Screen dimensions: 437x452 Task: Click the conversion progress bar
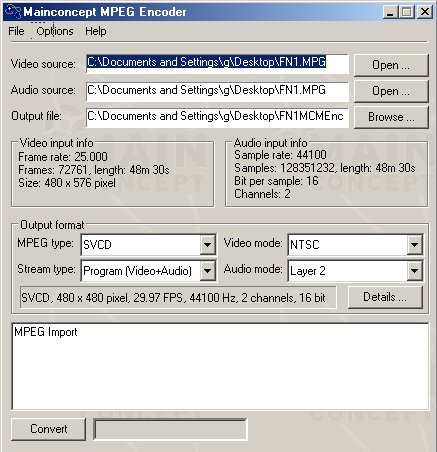[170, 429]
